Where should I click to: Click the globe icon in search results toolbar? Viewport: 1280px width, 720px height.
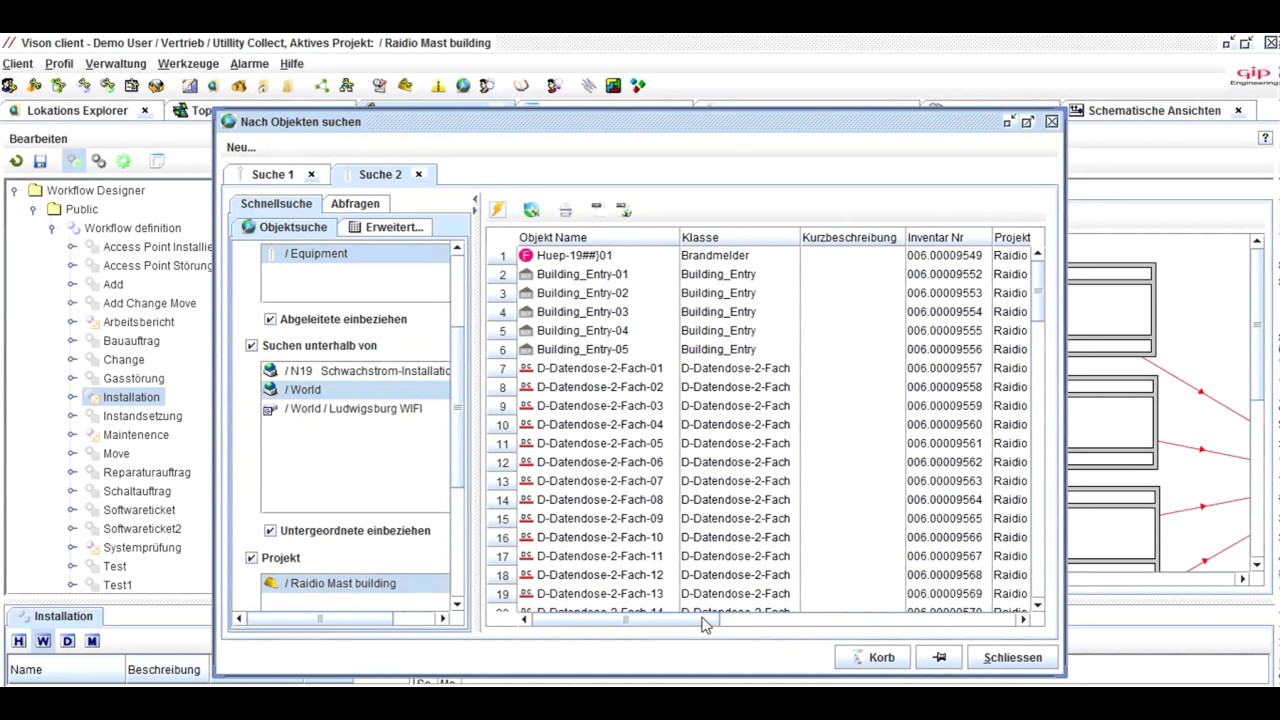(531, 209)
